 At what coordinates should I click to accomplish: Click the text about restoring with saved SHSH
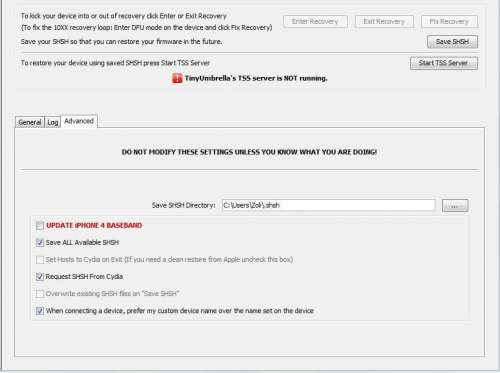pos(115,63)
